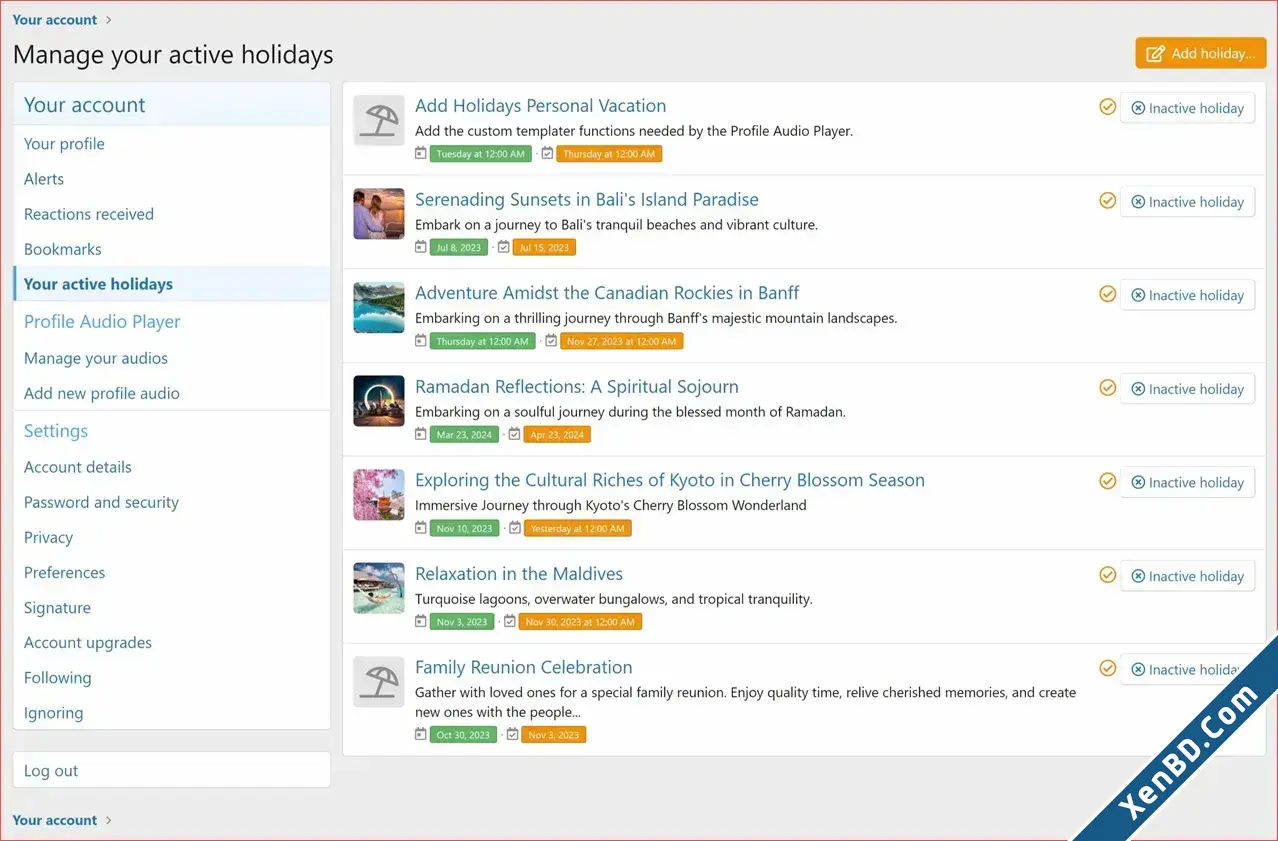Open the Family Reunion Celebration title
1278x841 pixels.
tap(524, 667)
